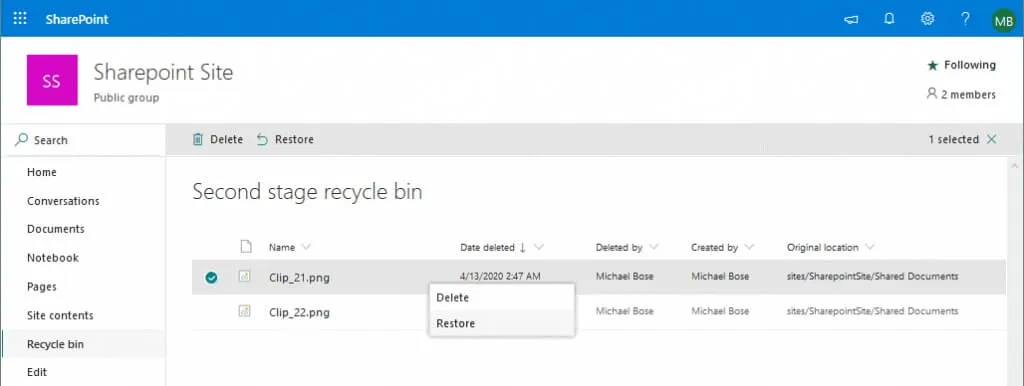This screenshot has height=386, width=1024.
Task: Open the settings gear
Action: [x=927, y=18]
